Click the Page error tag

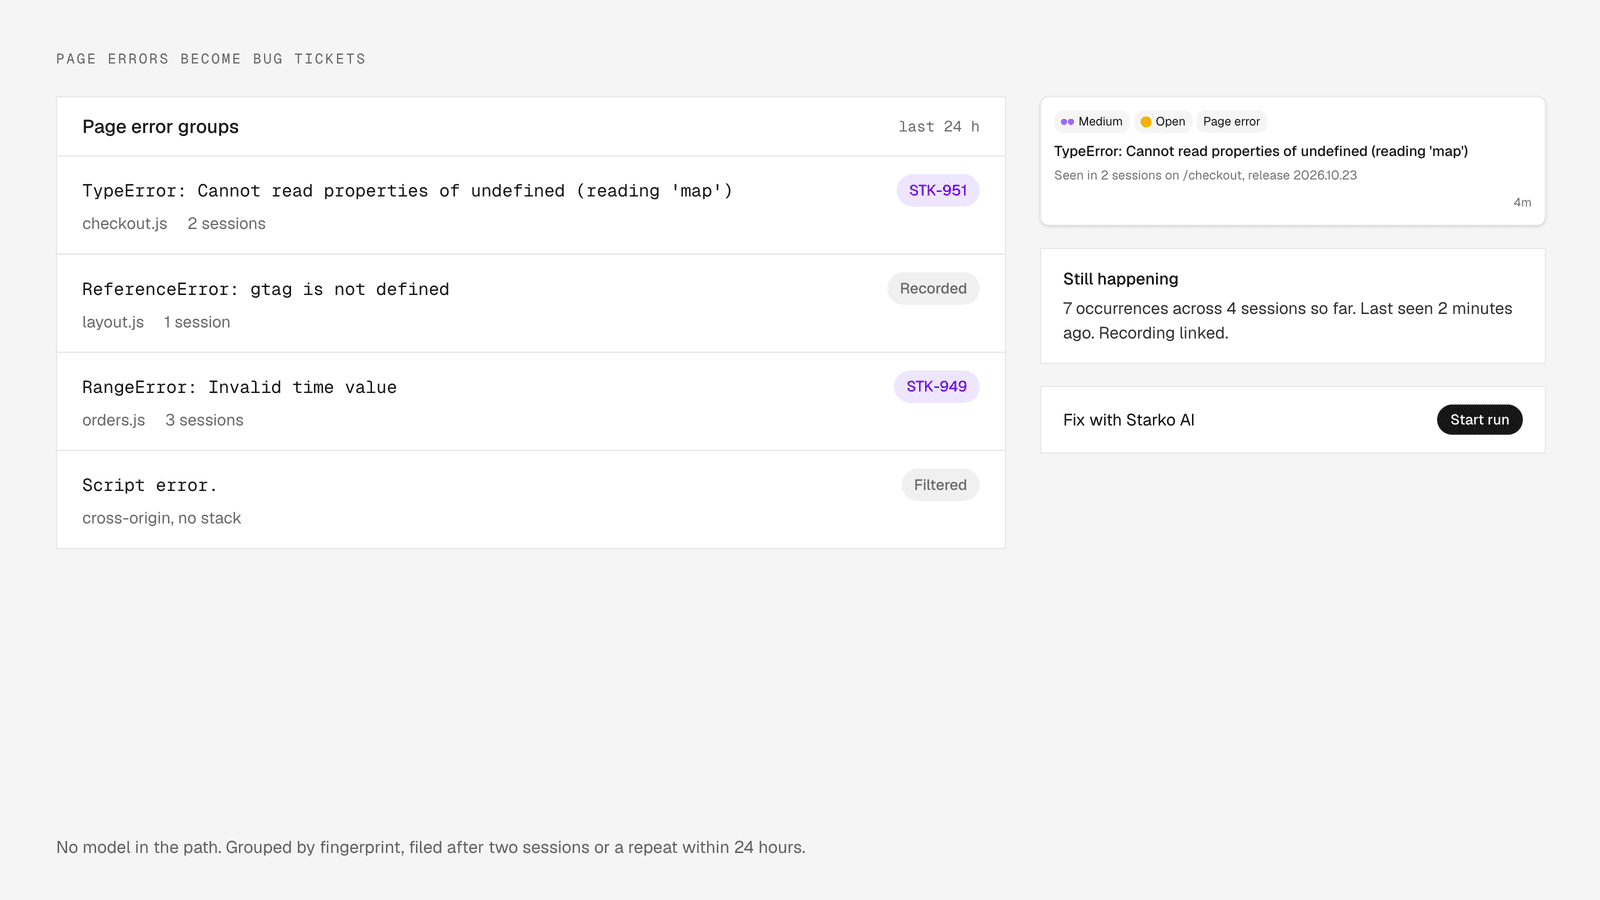tap(1232, 122)
